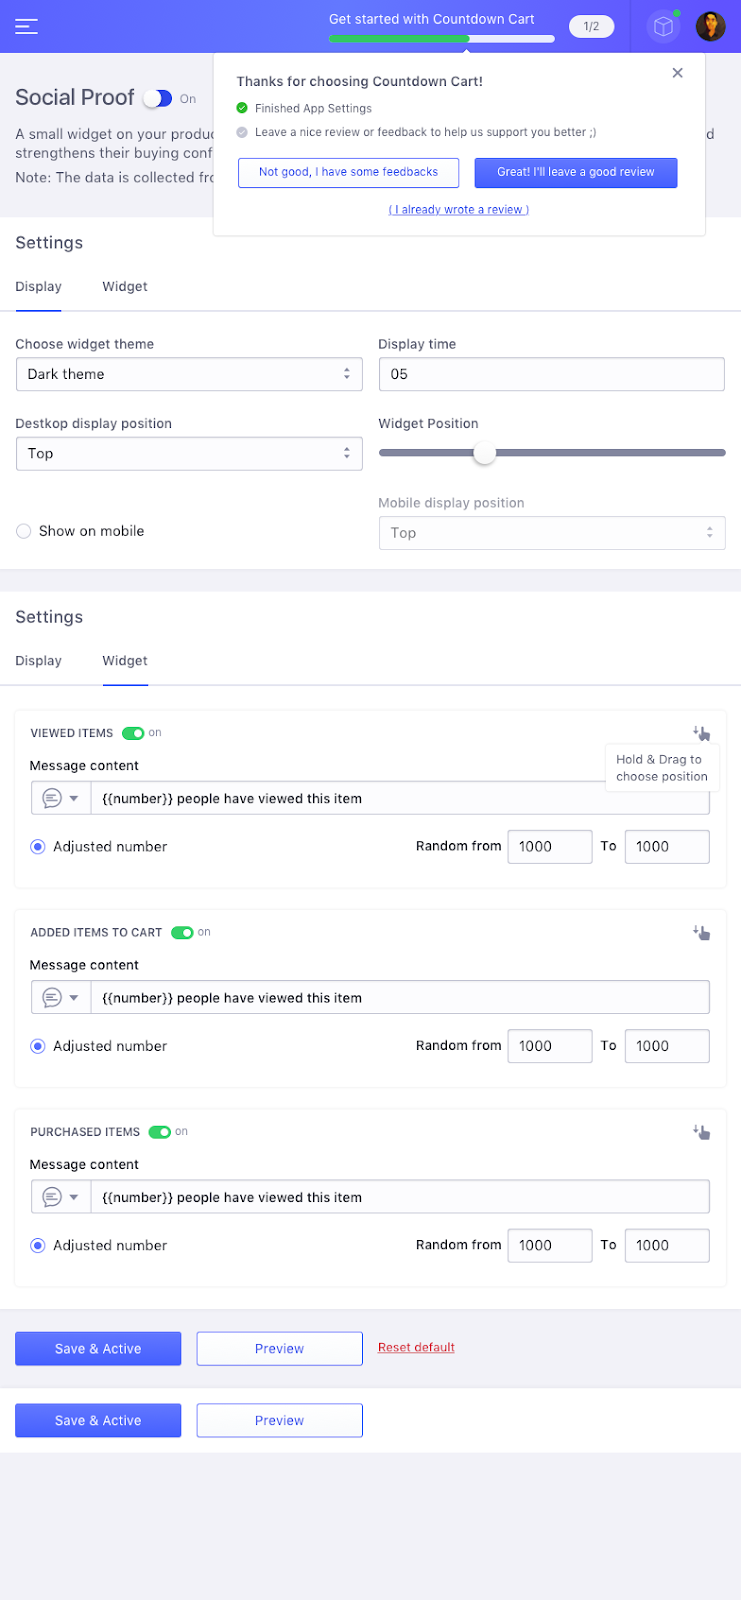Click the Viewed Items drag position icon

click(702, 733)
